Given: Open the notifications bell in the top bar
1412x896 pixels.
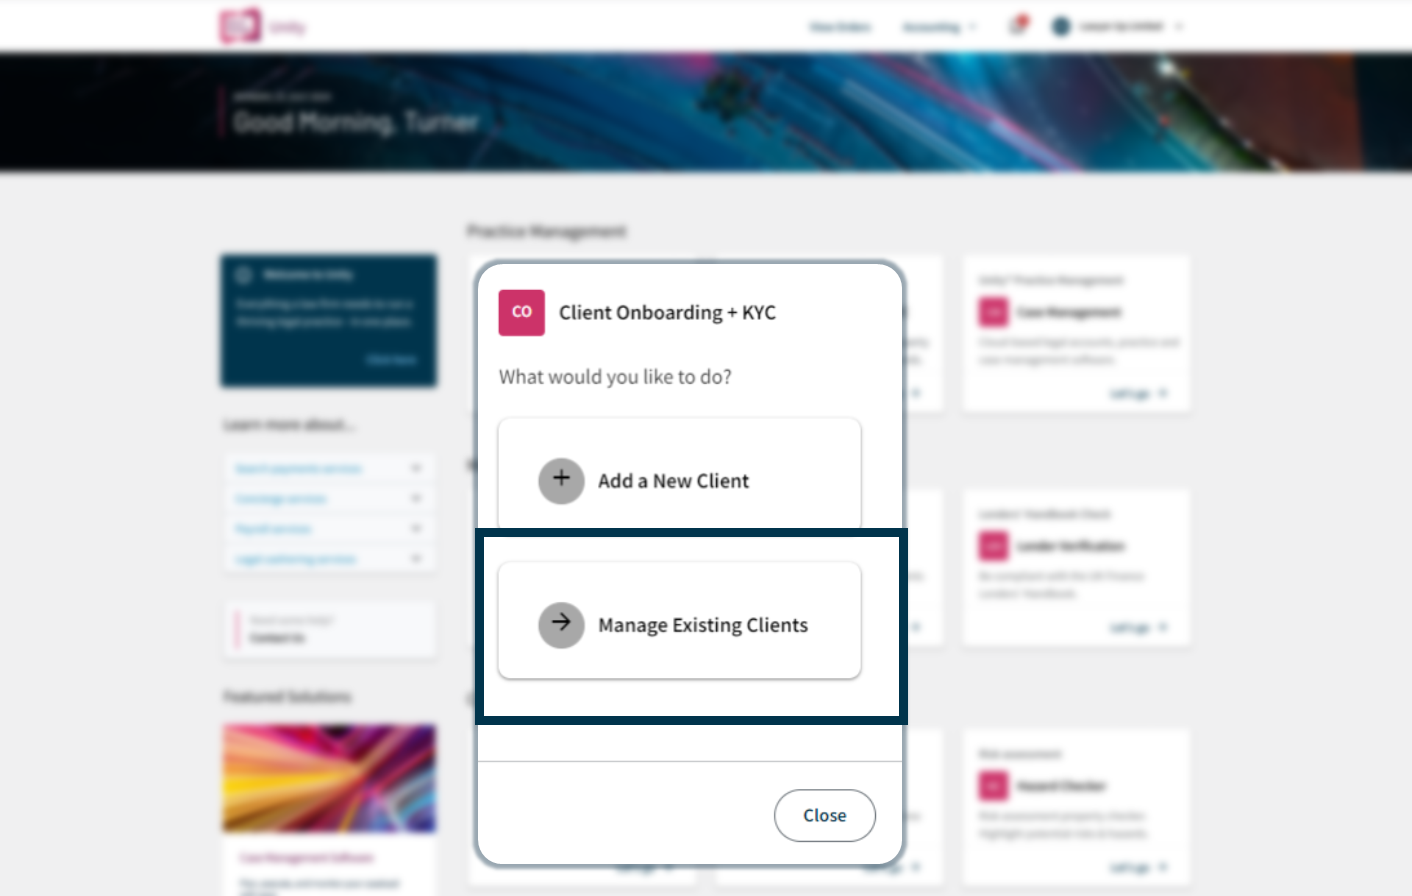Looking at the screenshot, I should click(1018, 26).
